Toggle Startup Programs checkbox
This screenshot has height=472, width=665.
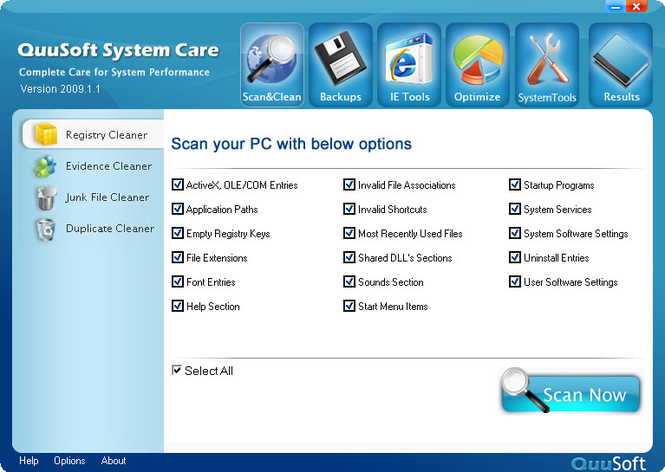pos(514,184)
